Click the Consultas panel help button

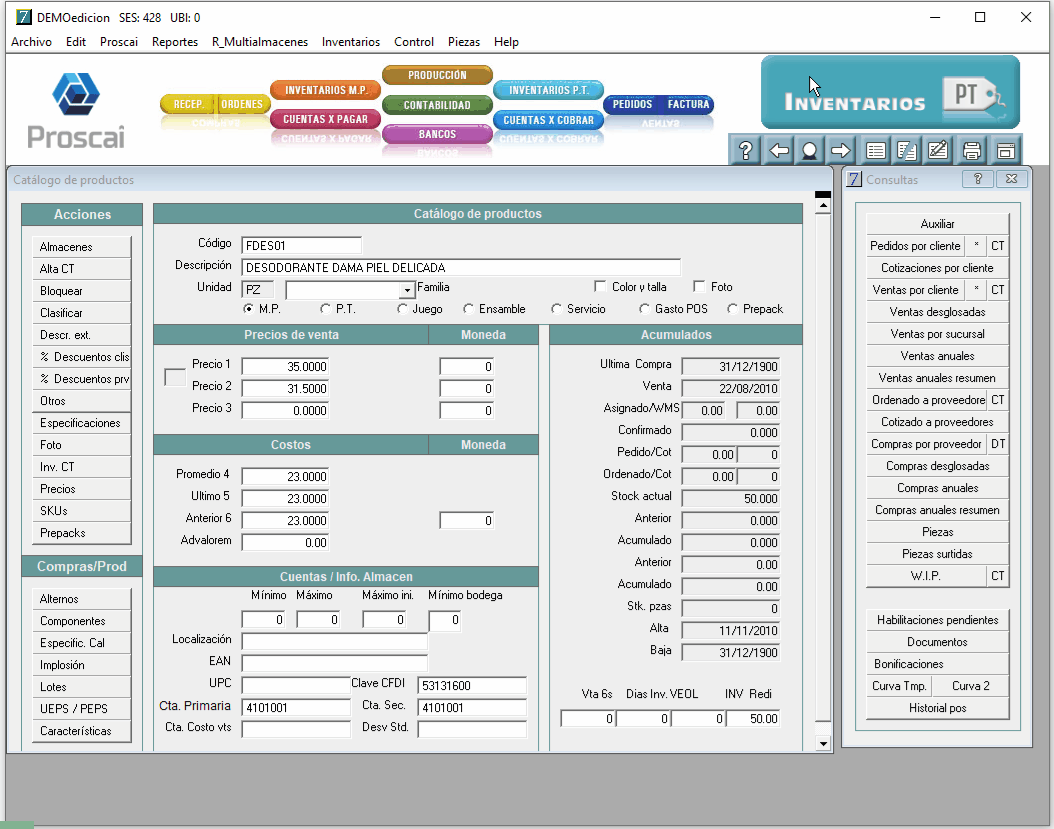coord(978,179)
